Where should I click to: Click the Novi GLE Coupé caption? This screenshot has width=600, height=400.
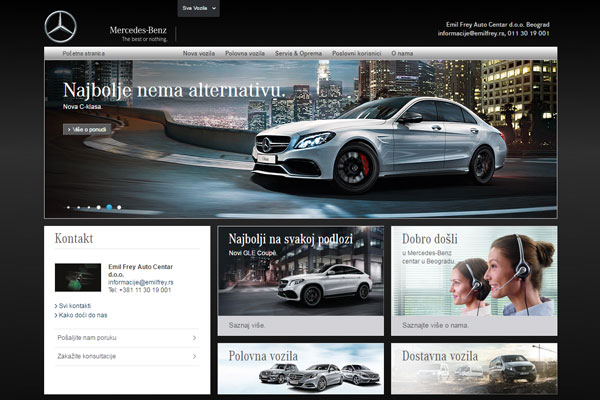click(x=253, y=253)
